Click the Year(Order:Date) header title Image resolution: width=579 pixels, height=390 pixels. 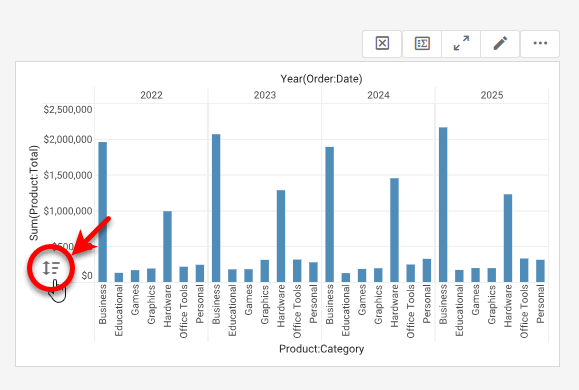click(321, 79)
